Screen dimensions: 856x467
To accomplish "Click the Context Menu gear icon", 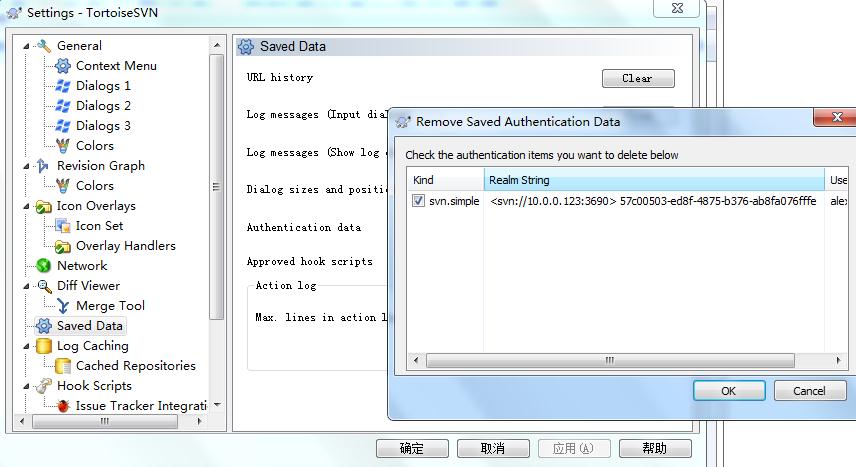I will coord(63,66).
